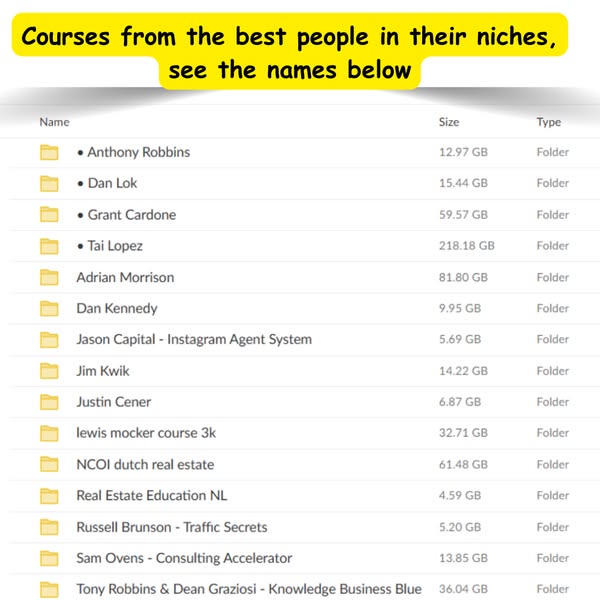Click the Grant Cardone folder icon

(x=49, y=214)
